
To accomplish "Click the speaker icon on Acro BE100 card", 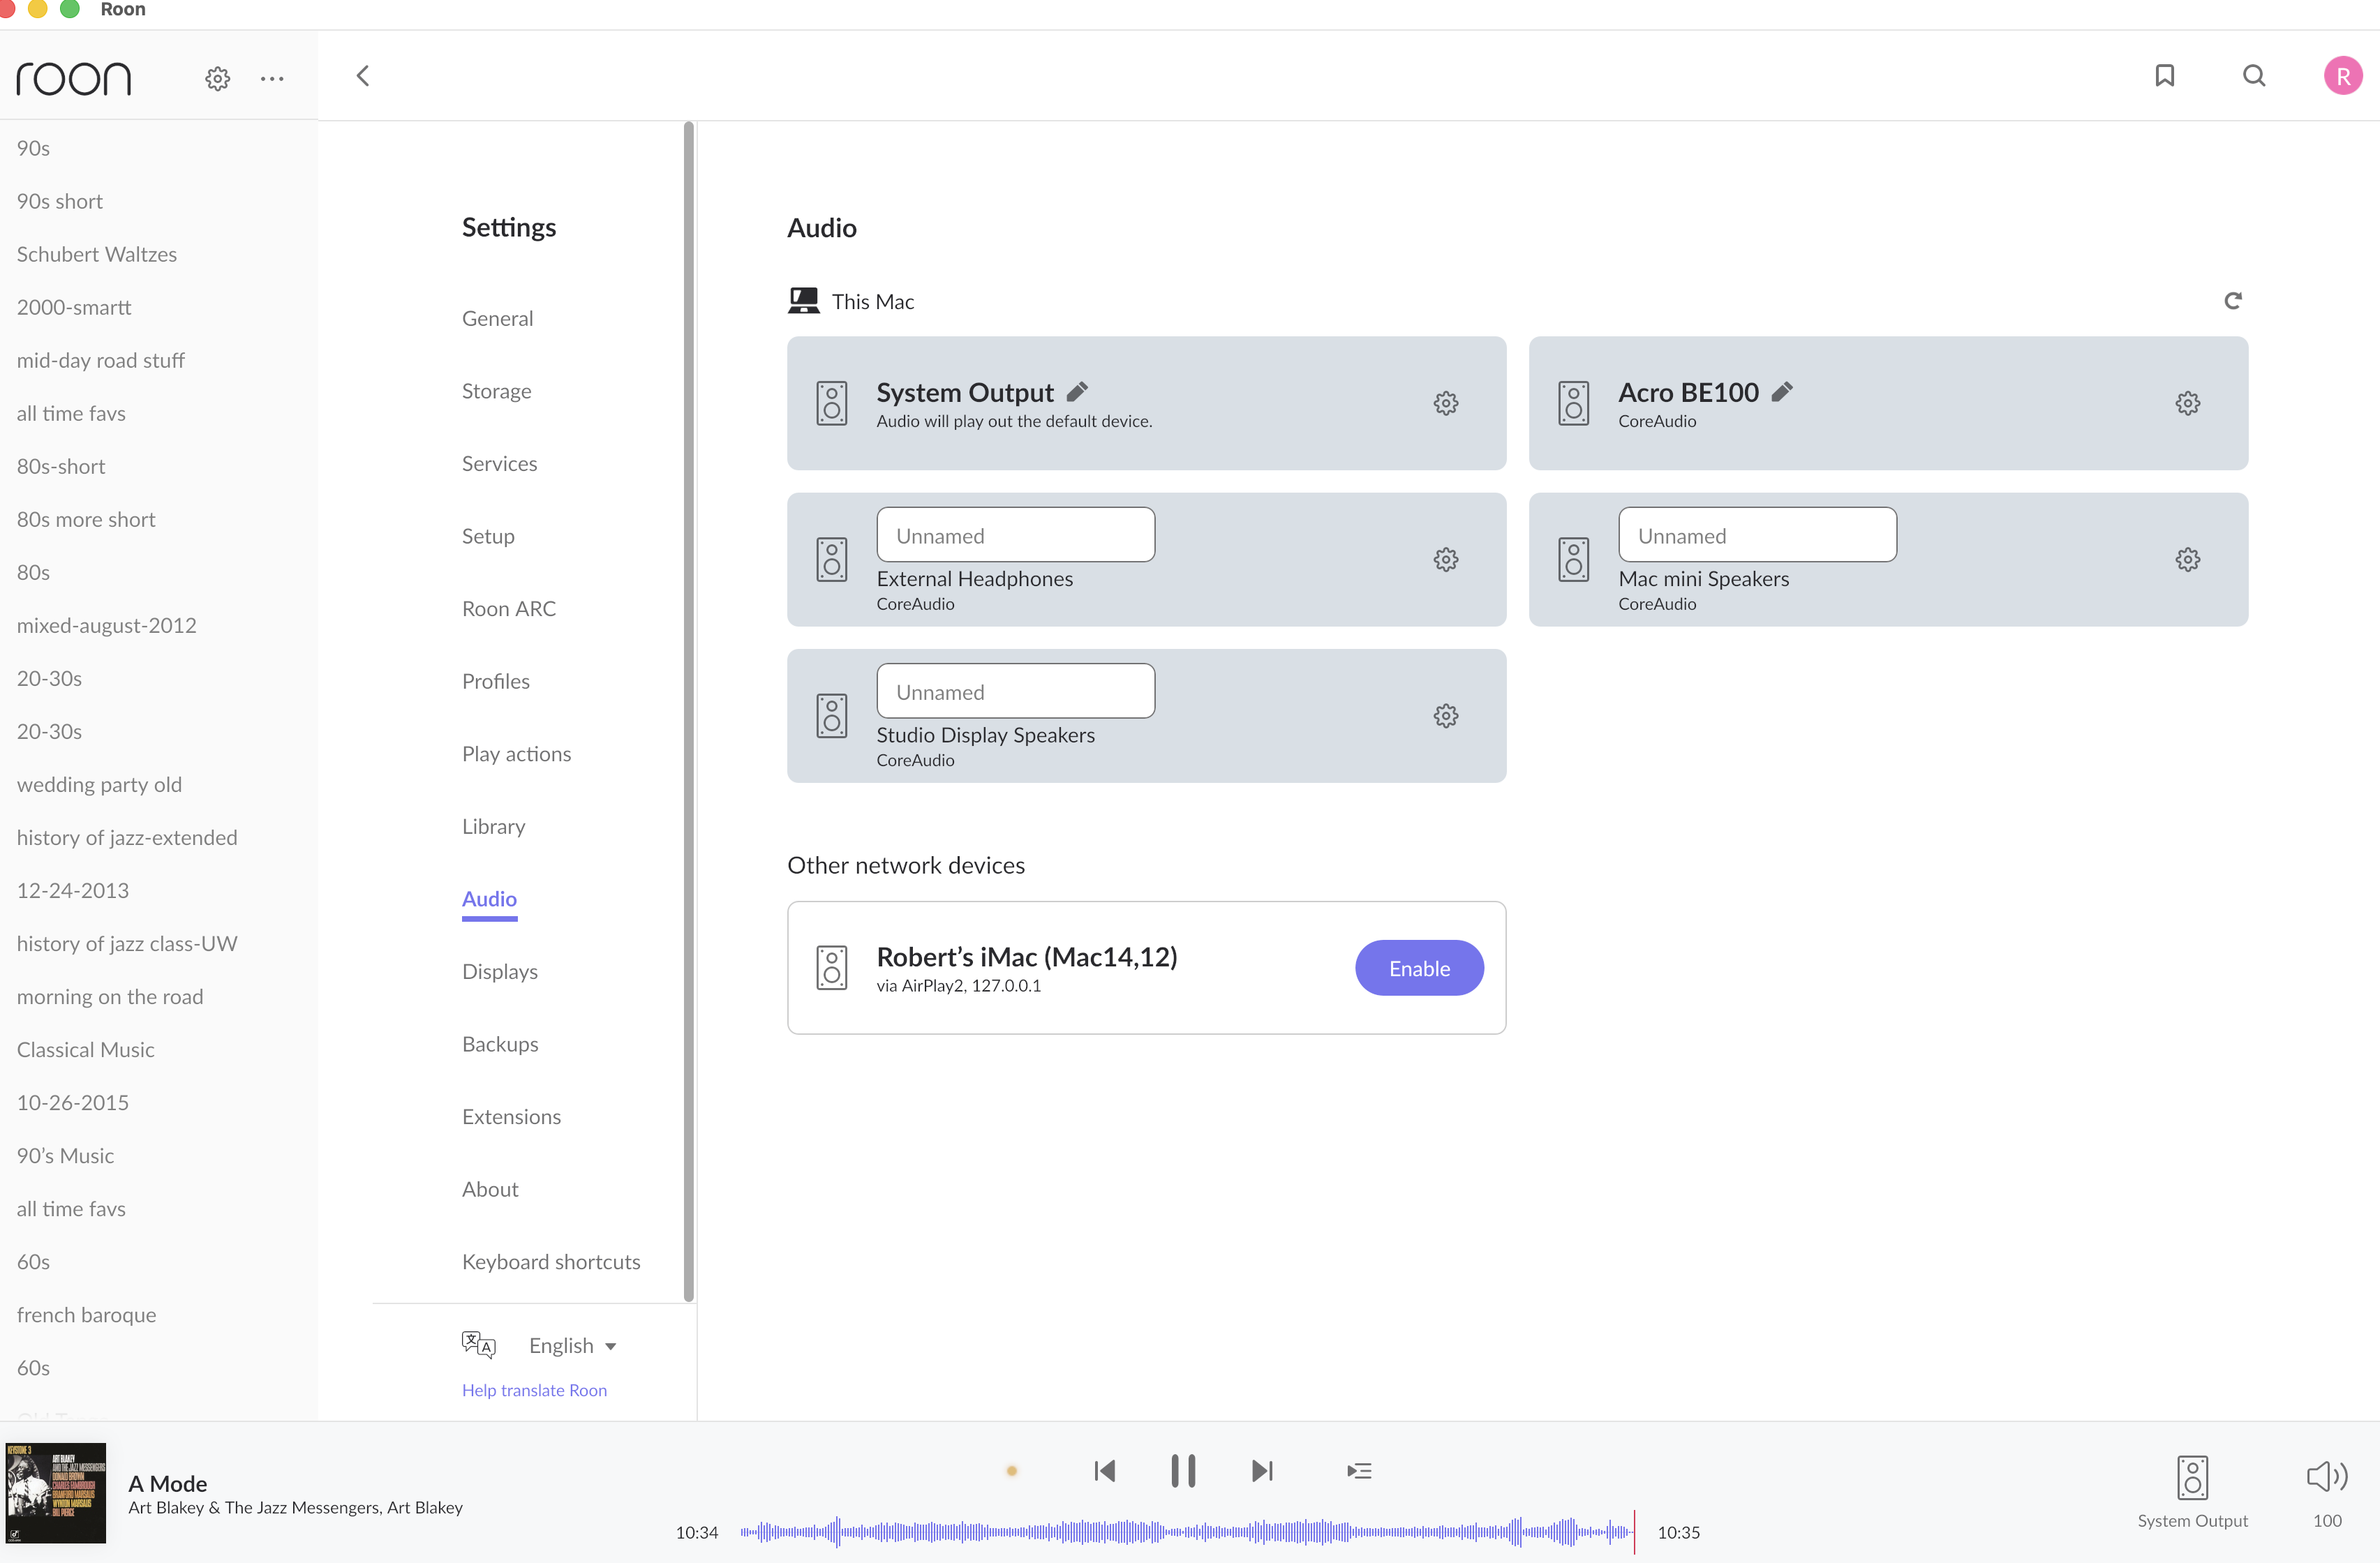I will [x=1574, y=403].
